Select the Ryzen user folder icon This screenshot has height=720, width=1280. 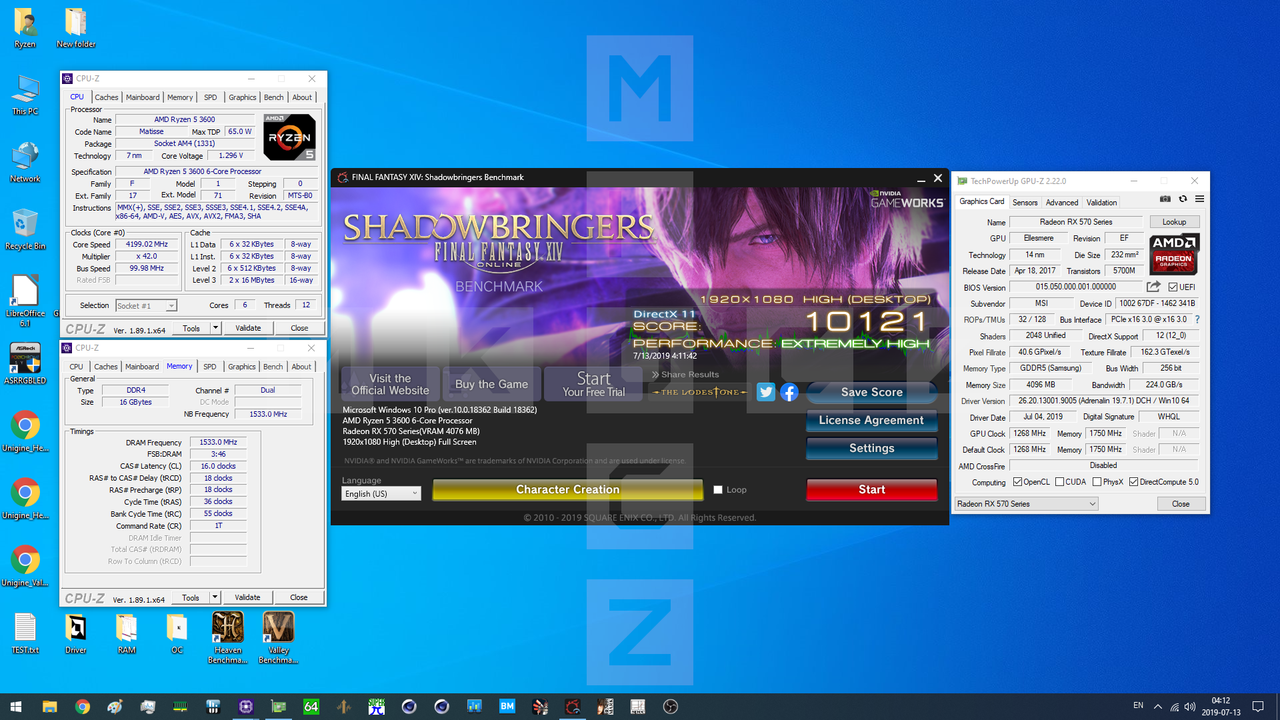point(25,28)
